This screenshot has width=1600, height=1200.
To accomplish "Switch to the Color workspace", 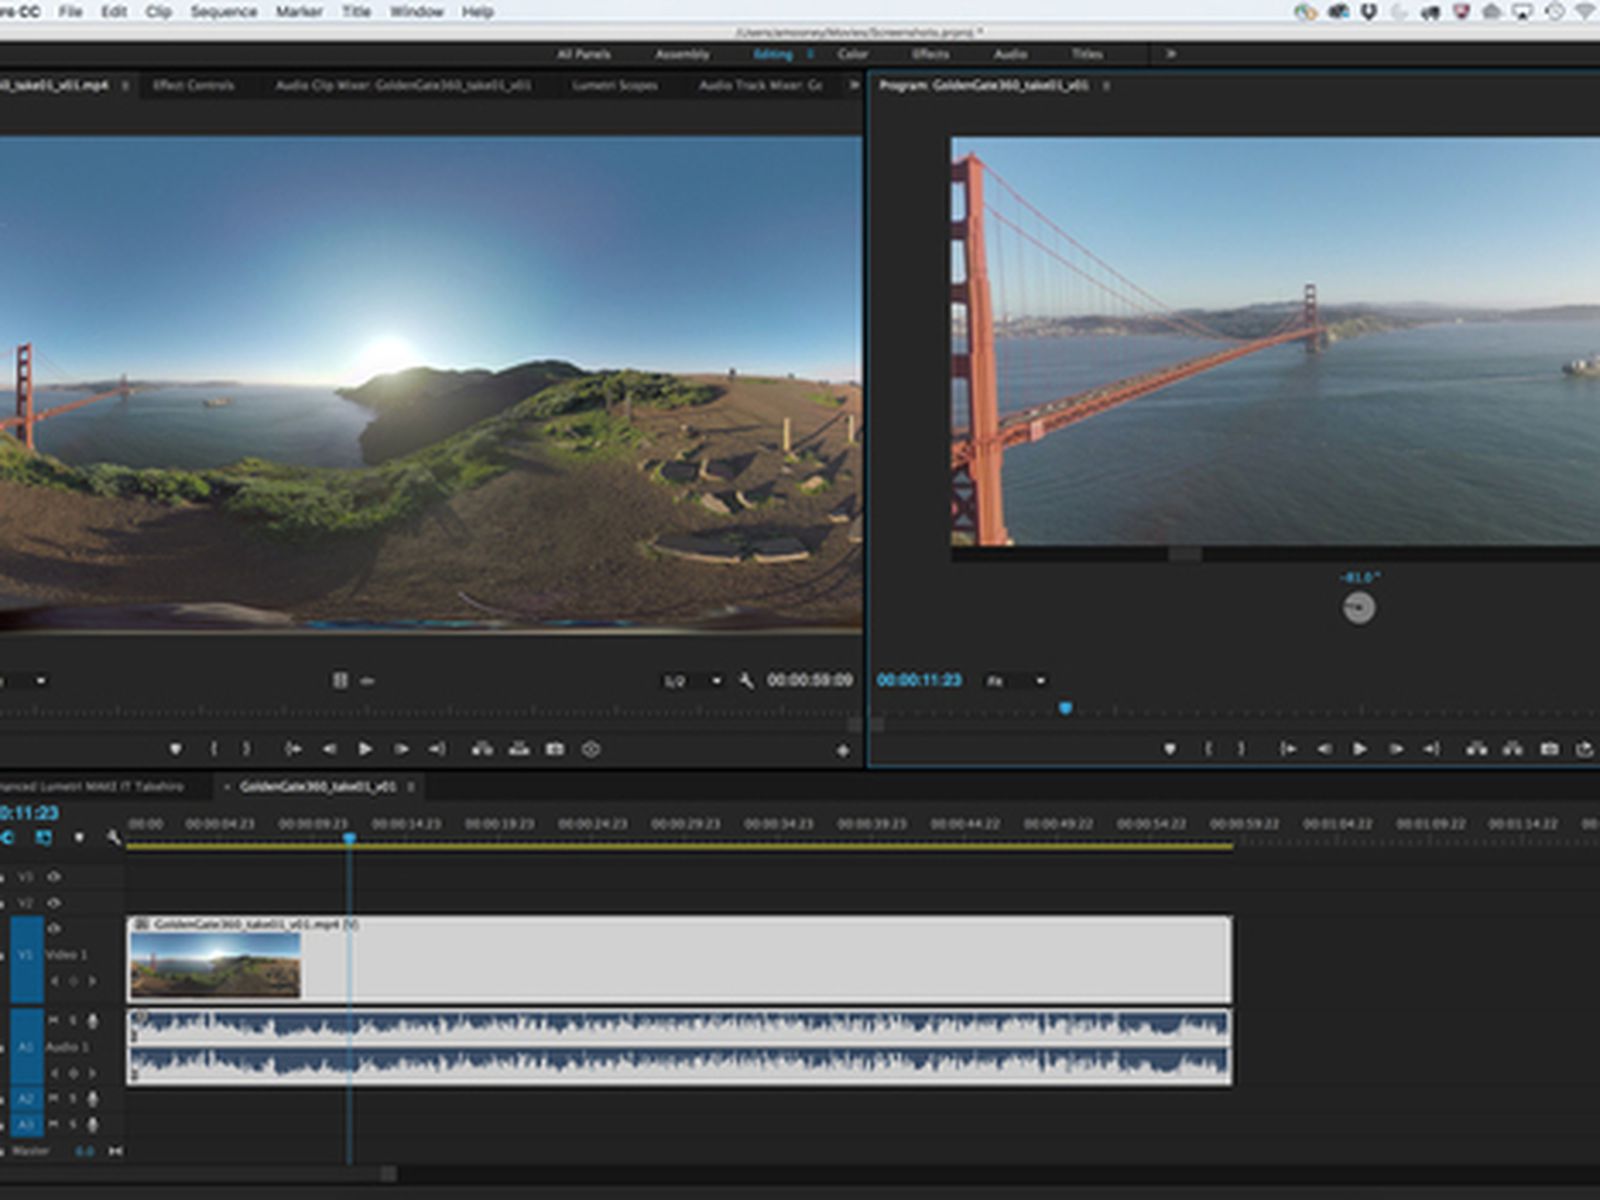I will 852,54.
